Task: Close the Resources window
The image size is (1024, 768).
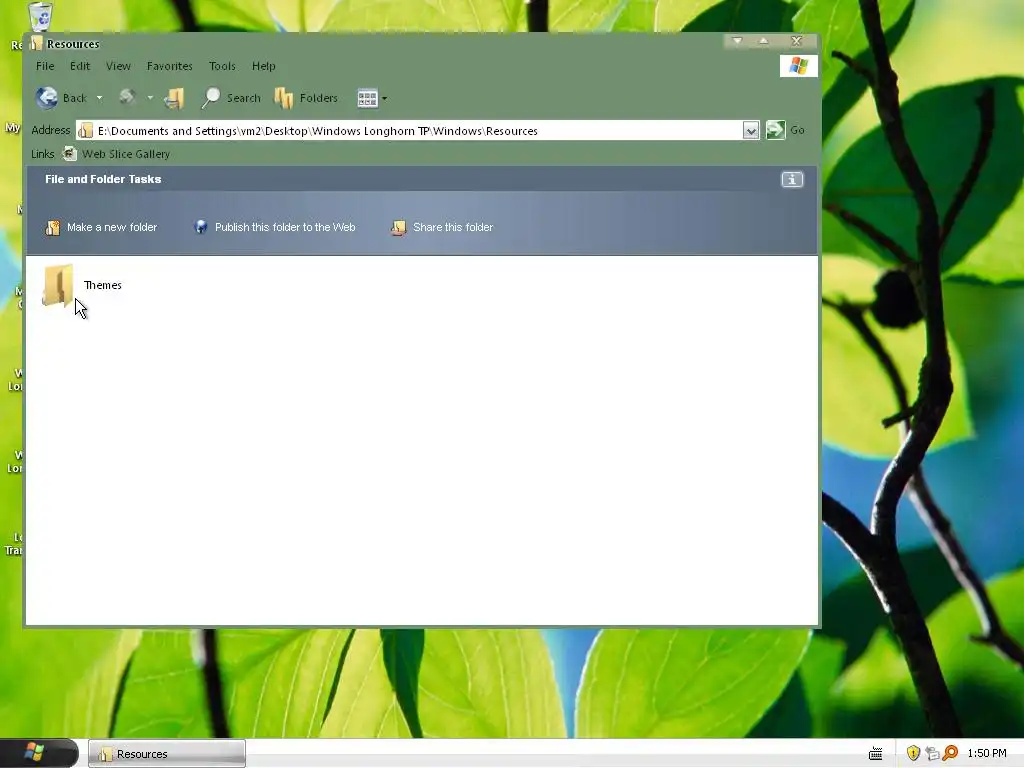Action: pyautogui.click(x=796, y=41)
